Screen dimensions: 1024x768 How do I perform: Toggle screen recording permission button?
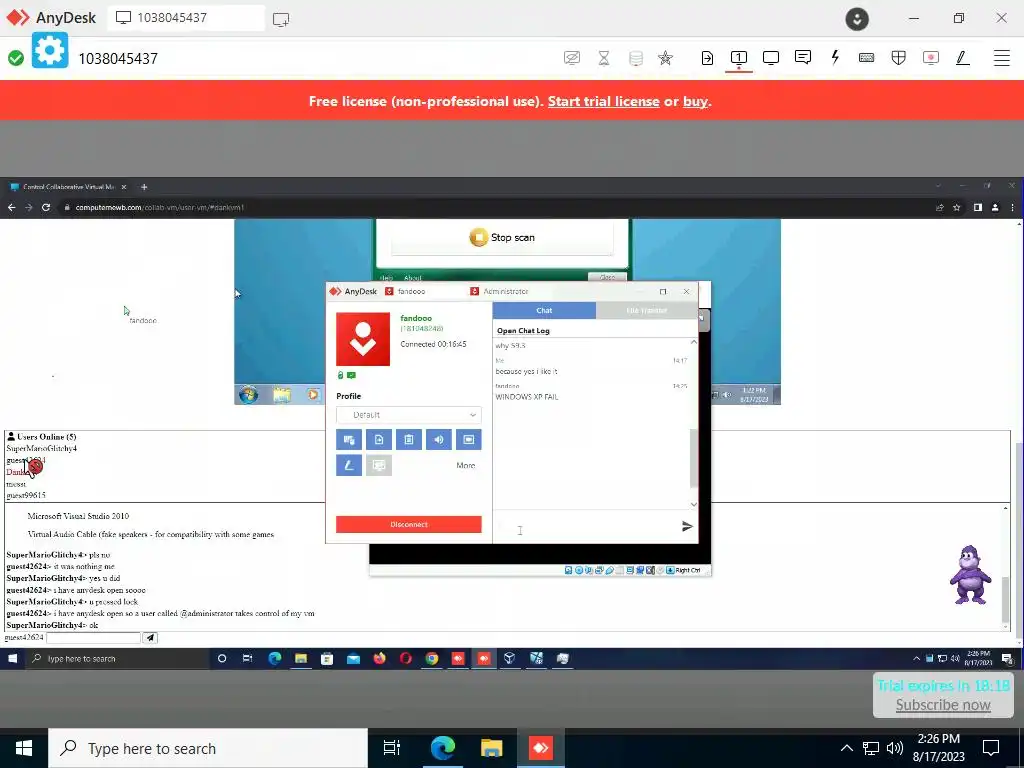pyautogui.click(x=469, y=440)
